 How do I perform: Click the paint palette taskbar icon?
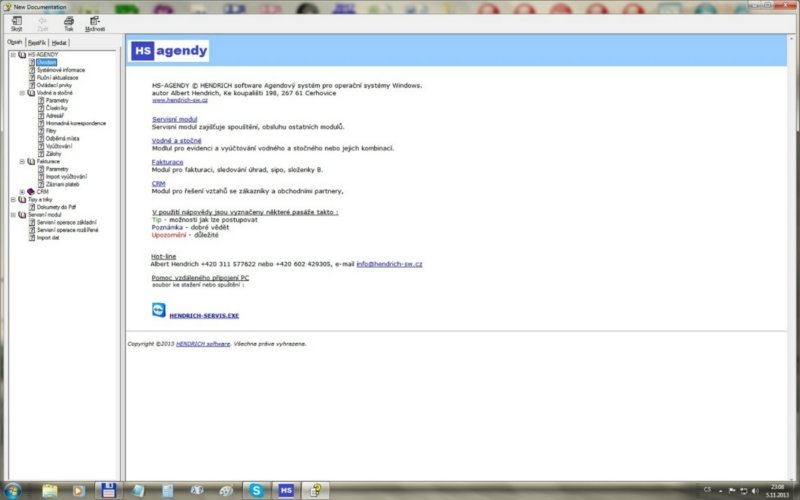(226, 491)
